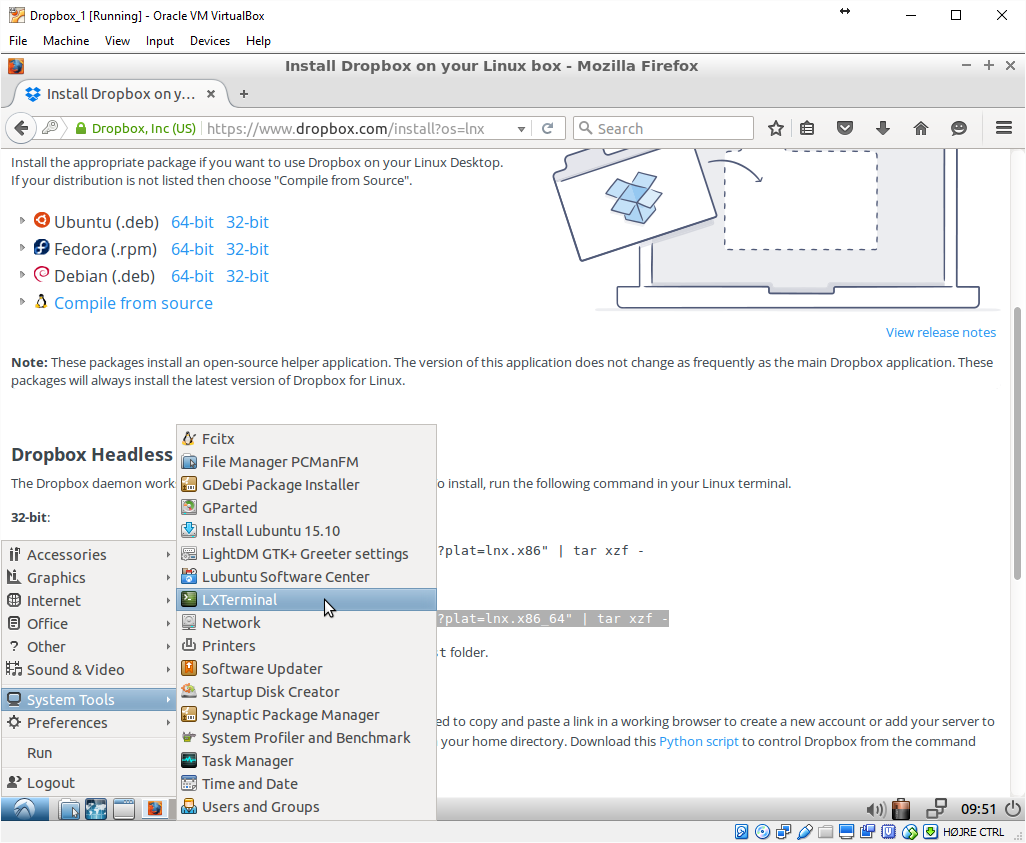Expand the Graphics submenu
The height and width of the screenshot is (843, 1026).
pos(89,577)
